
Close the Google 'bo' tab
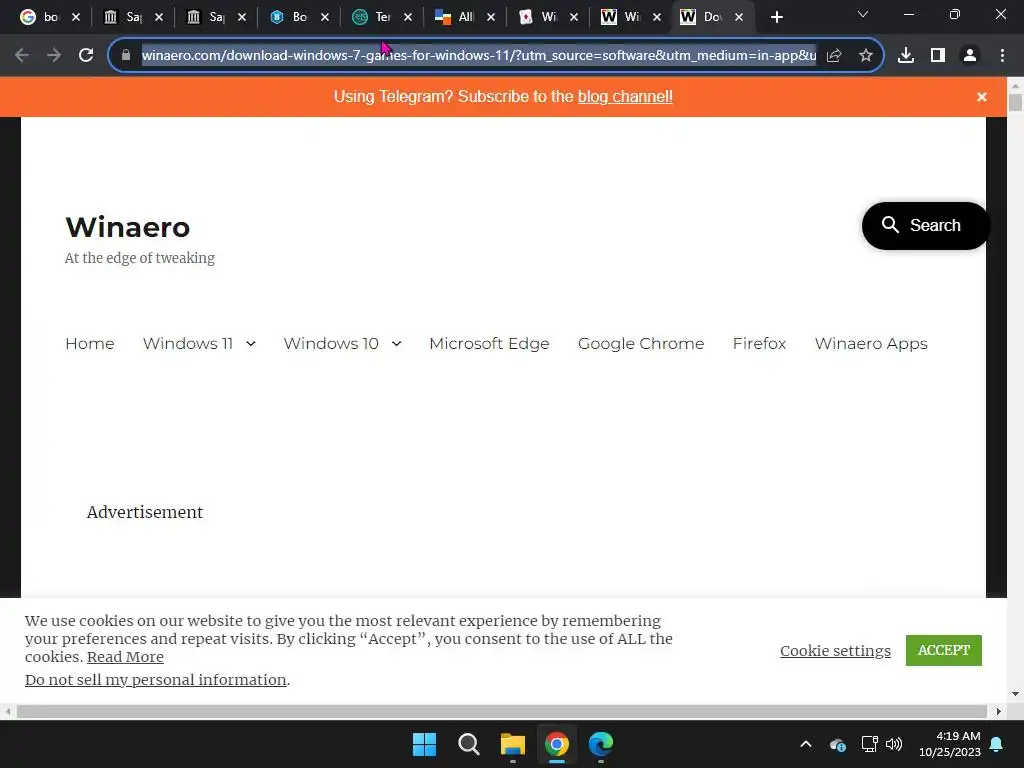tap(76, 17)
